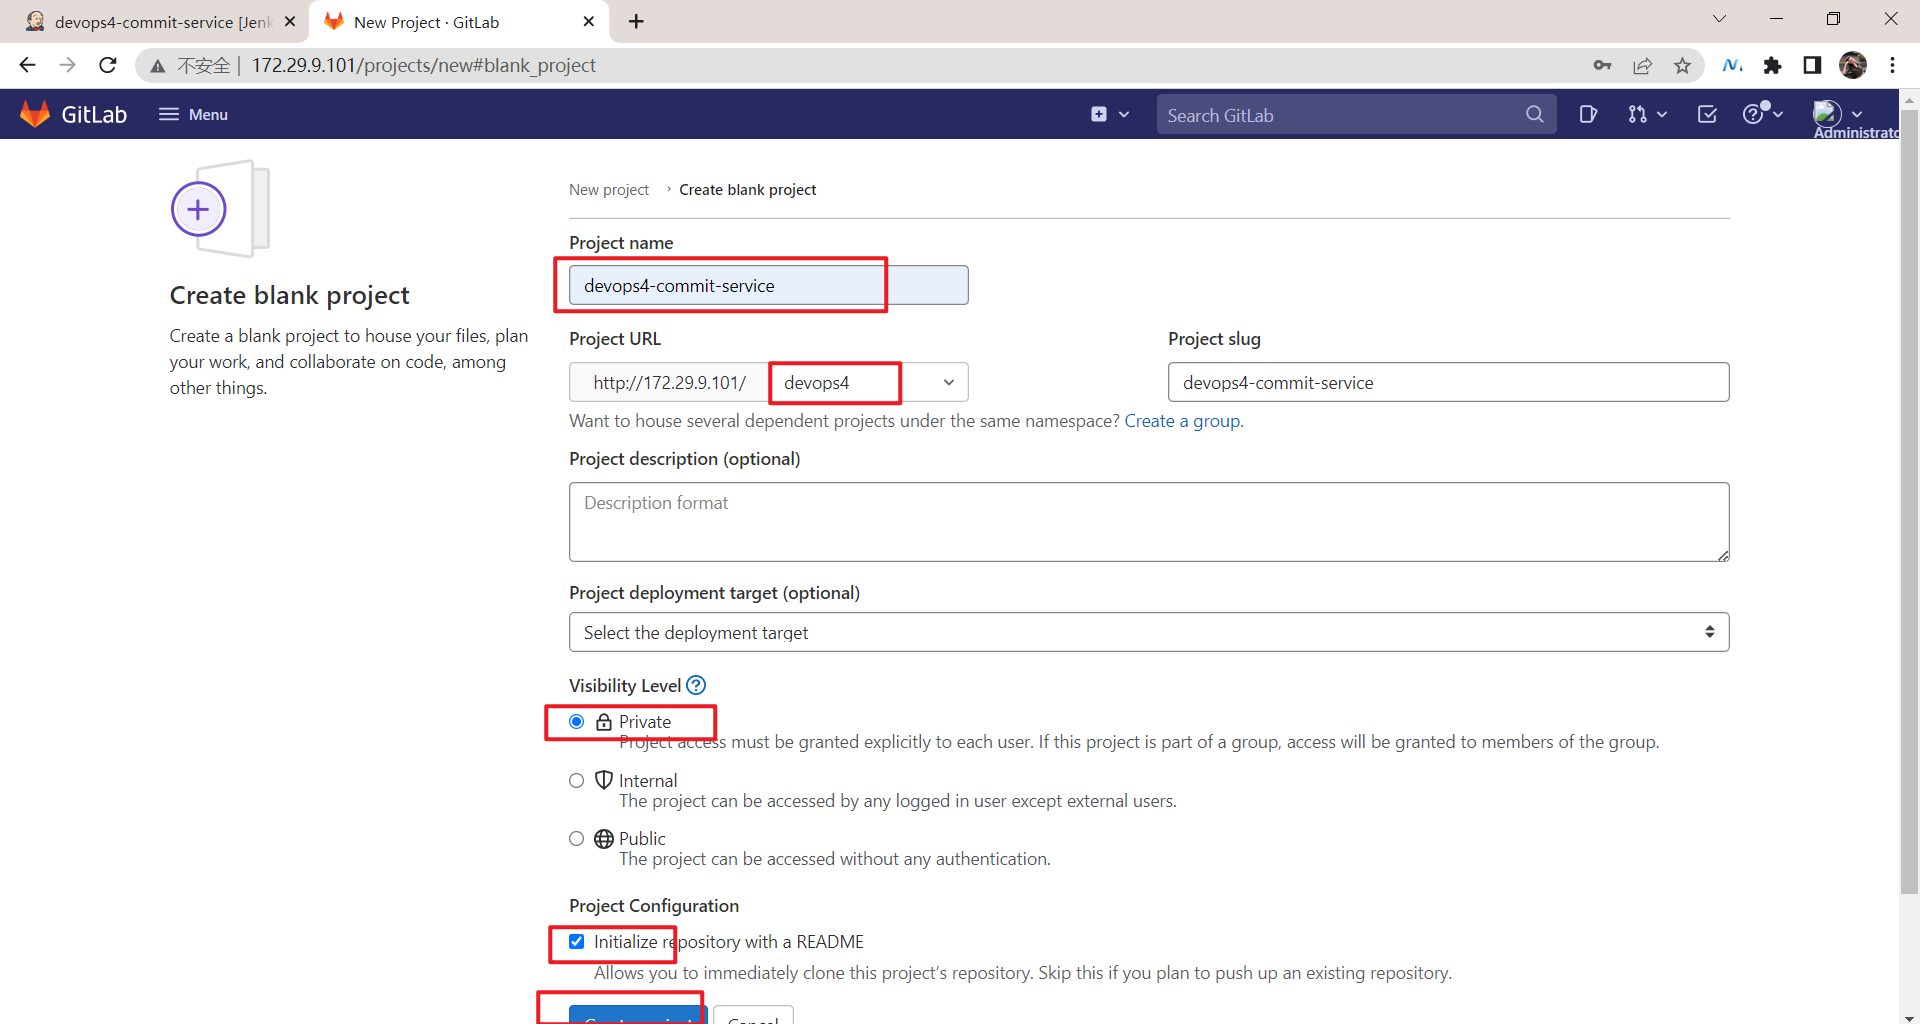Open the devops4 namespace dropdown
This screenshot has width=1920, height=1024.
(x=868, y=382)
